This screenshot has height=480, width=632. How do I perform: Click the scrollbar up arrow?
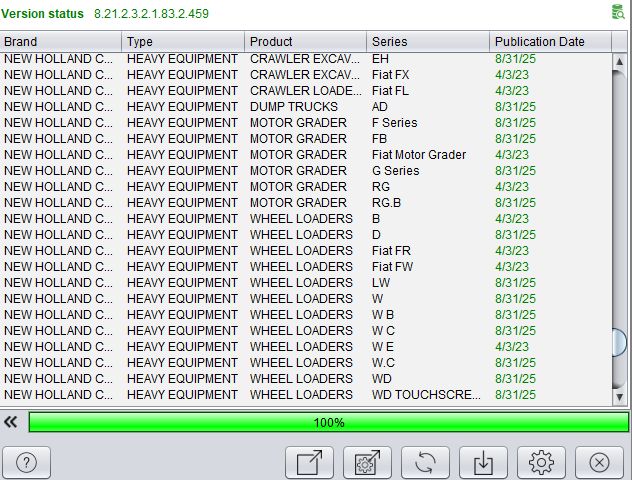point(620,62)
